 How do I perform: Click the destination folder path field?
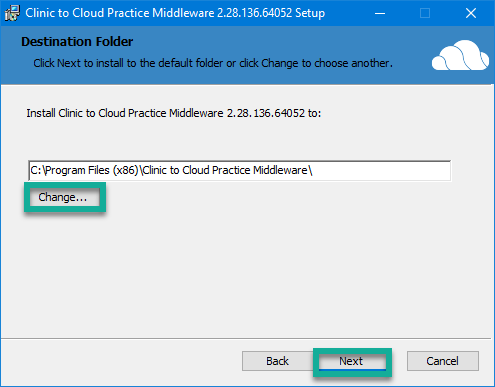[x=240, y=170]
